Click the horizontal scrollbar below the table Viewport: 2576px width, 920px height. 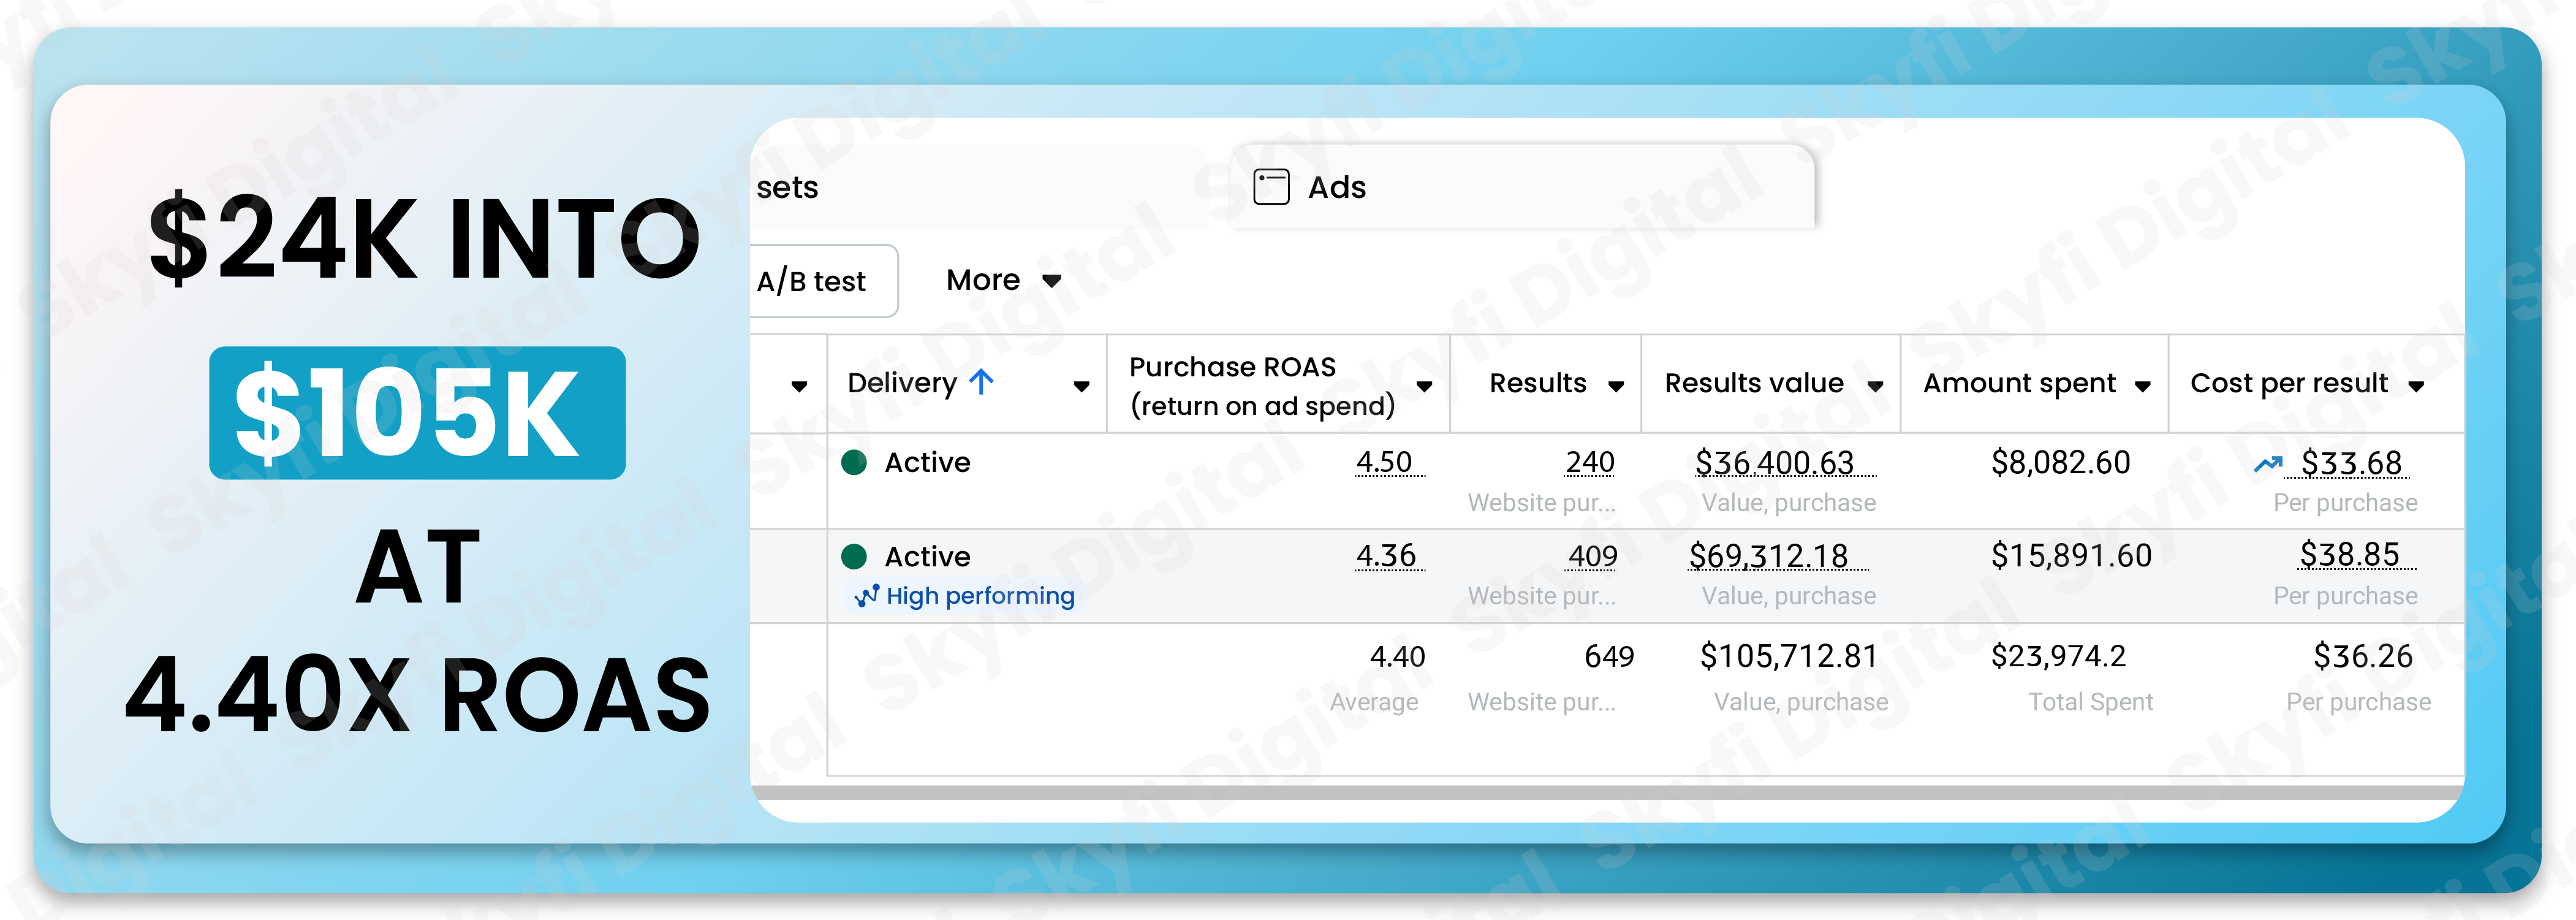[x=1600, y=792]
